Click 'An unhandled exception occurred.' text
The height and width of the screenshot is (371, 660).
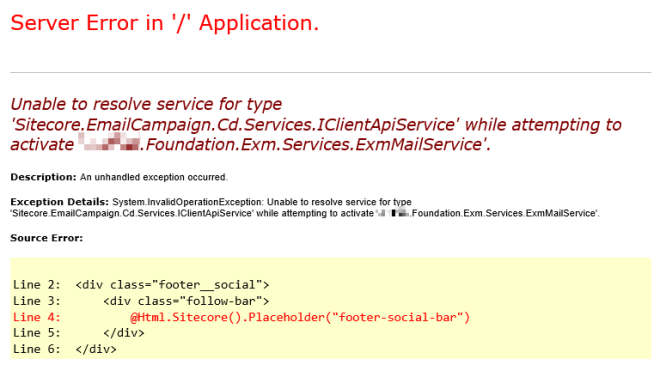click(x=154, y=177)
